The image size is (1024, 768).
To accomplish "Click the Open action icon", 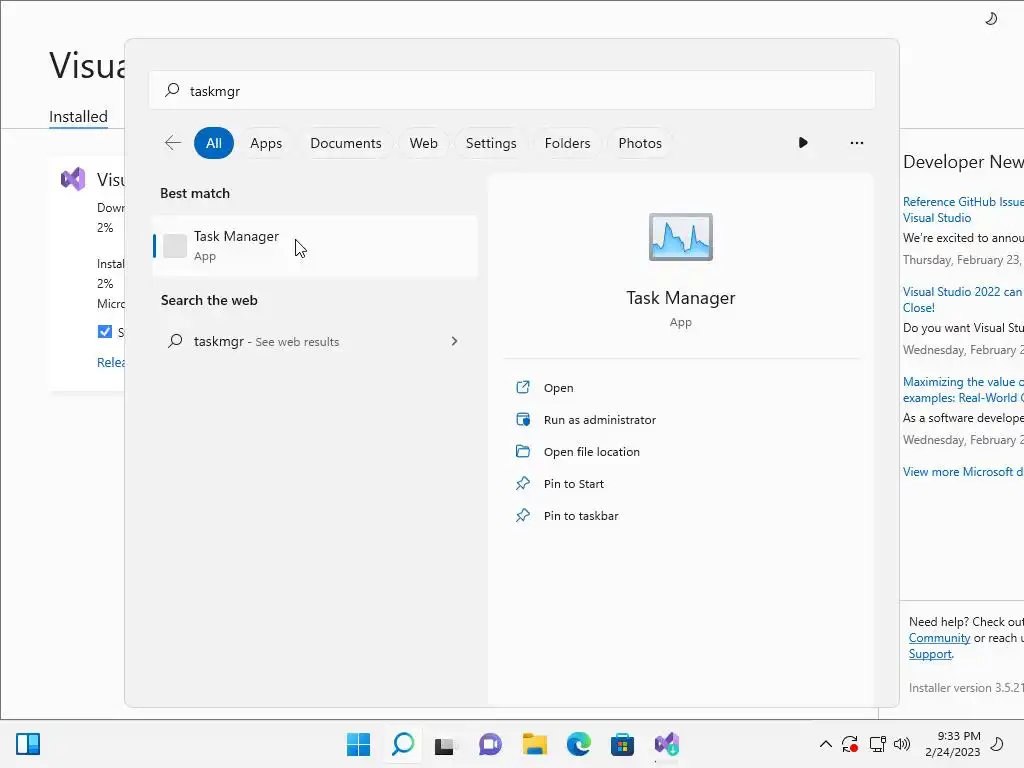I will (x=523, y=387).
